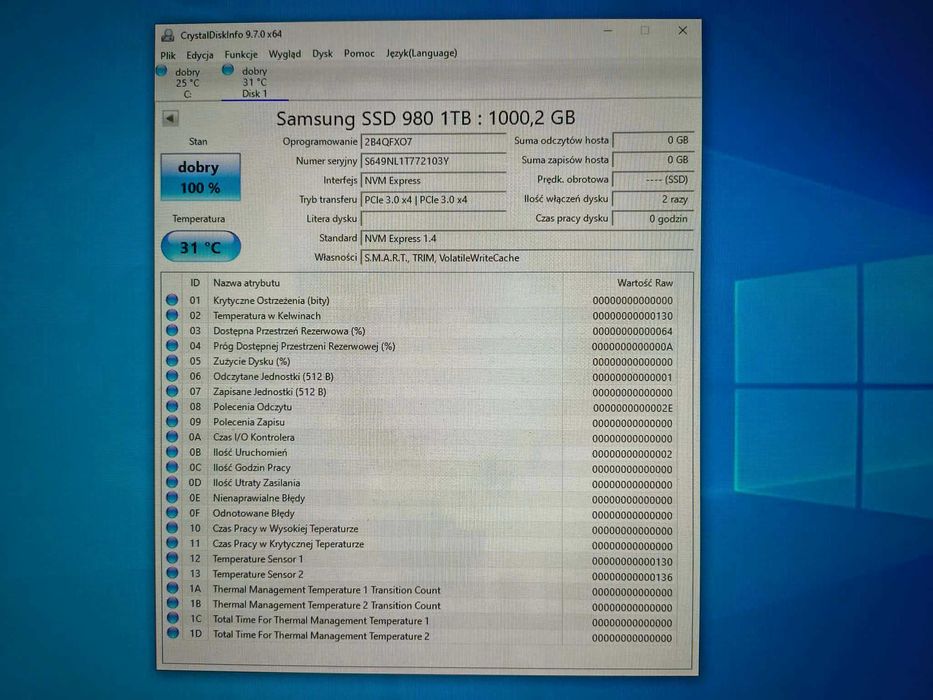Click the Własności field with S.M.A.R.T., TRIM
Image resolution: width=933 pixels, height=700 pixels.
click(x=526, y=258)
